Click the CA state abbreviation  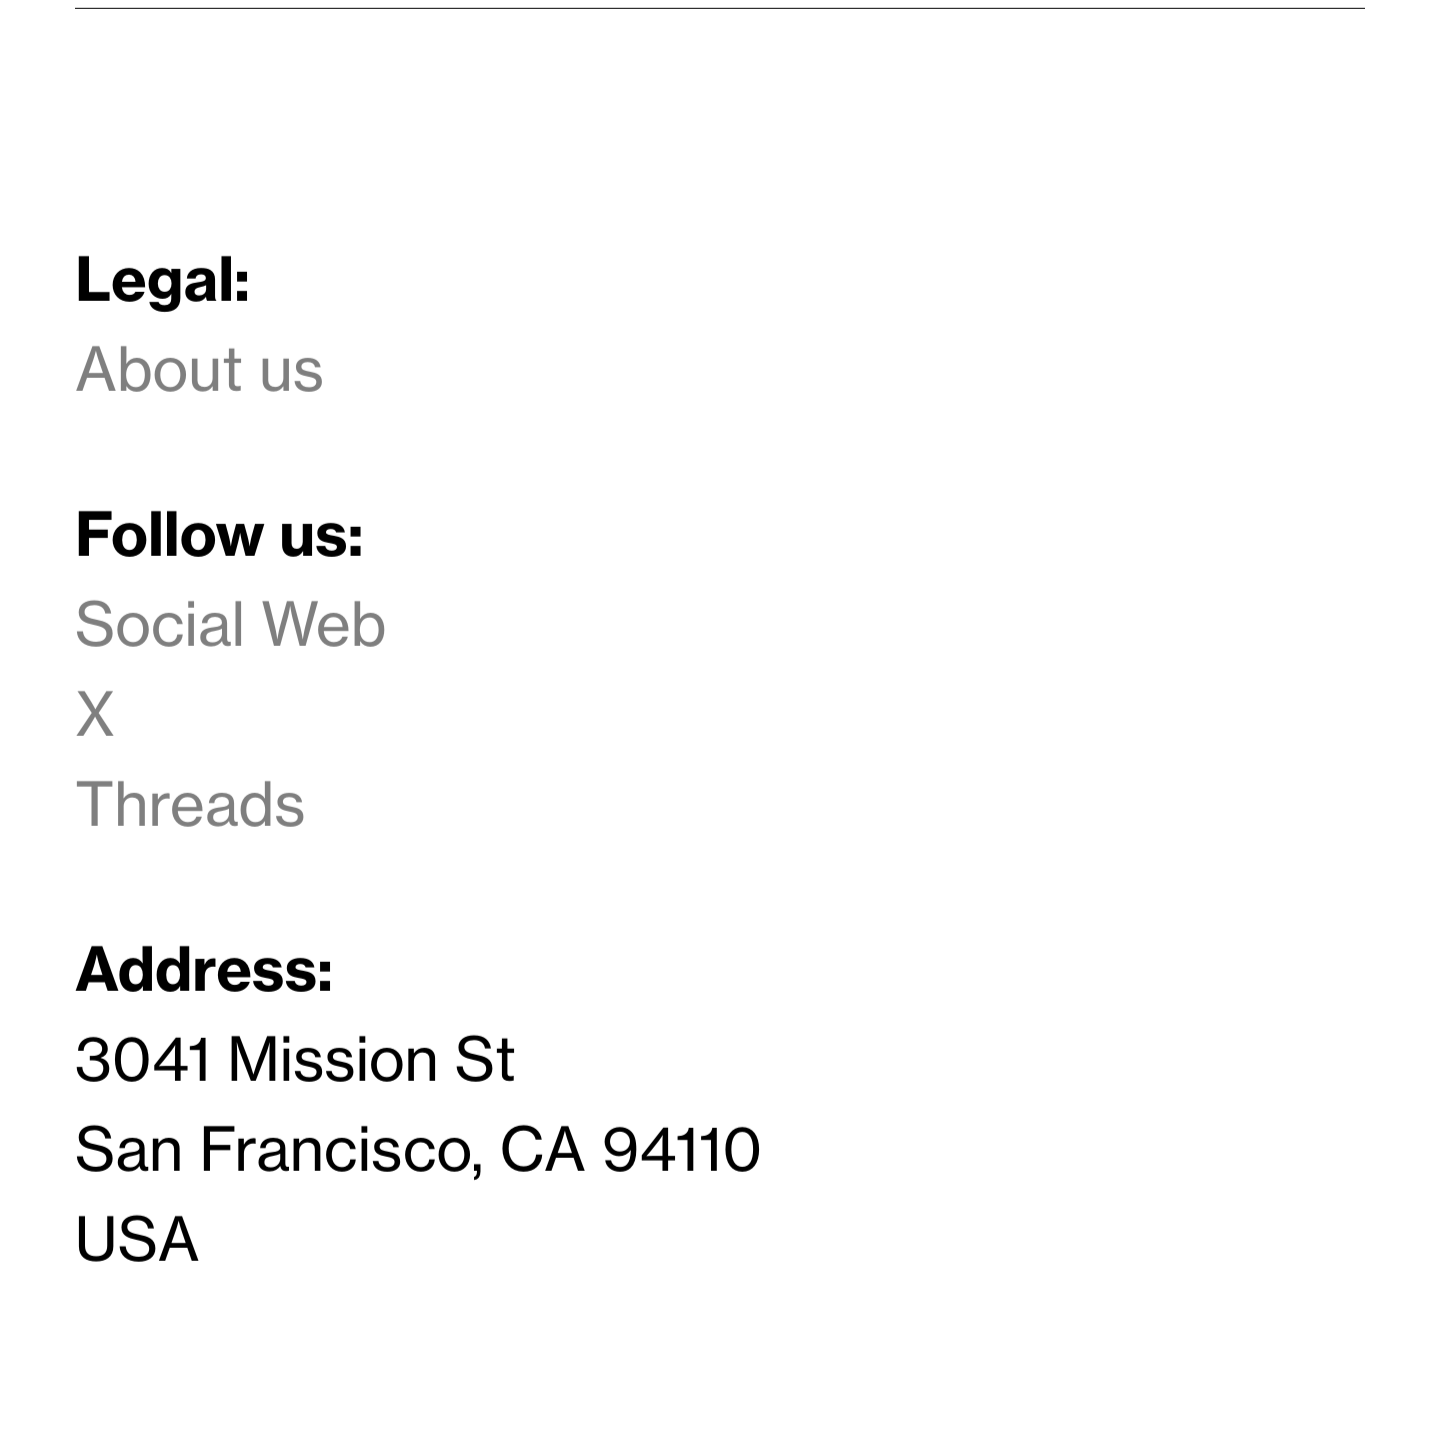542,1150
